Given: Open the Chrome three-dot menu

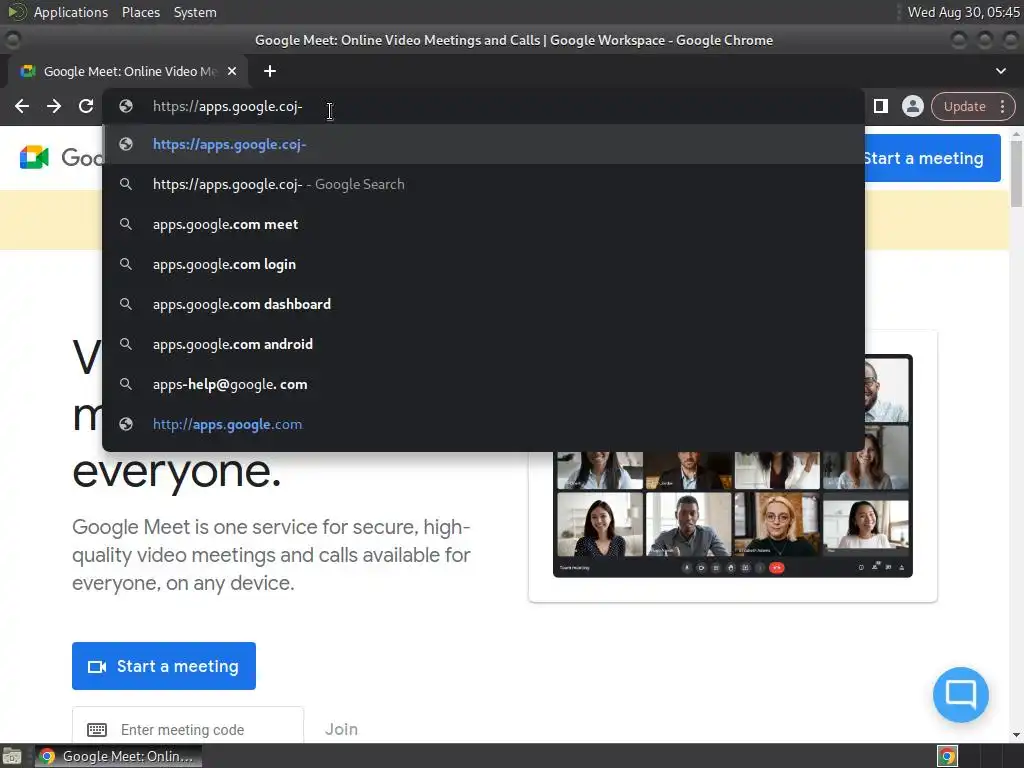Looking at the screenshot, I should [1002, 106].
